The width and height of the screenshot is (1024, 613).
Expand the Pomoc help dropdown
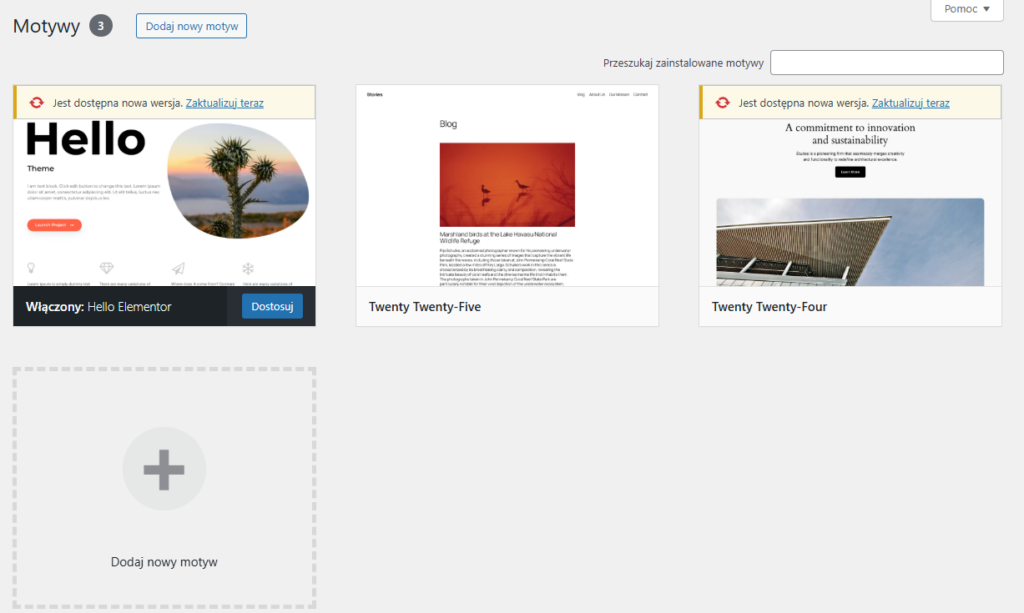(x=966, y=10)
